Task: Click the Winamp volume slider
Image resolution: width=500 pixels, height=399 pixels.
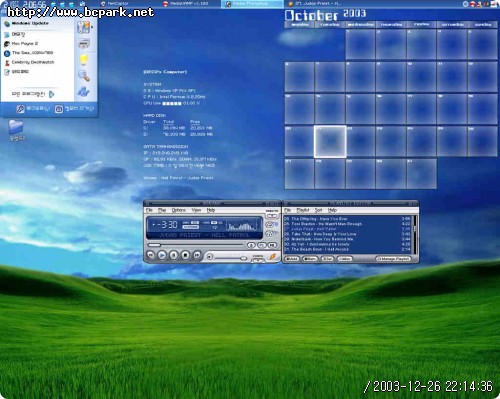Action: point(231,258)
